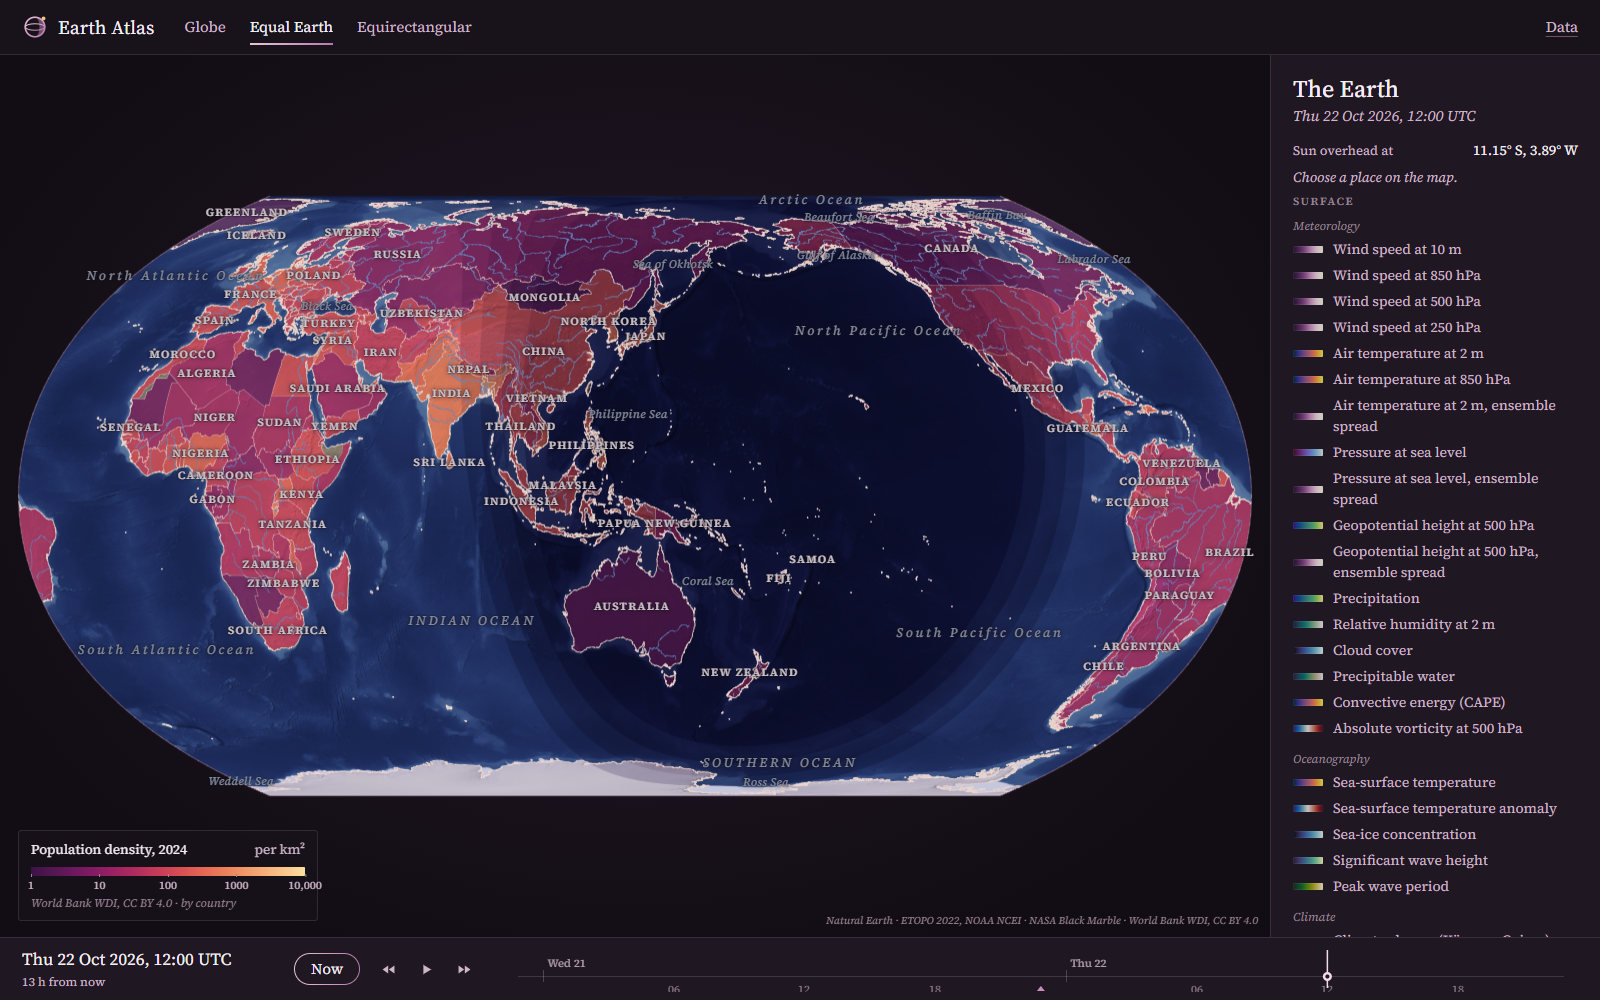Click the Earth Atlas globe logo icon

point(35,27)
